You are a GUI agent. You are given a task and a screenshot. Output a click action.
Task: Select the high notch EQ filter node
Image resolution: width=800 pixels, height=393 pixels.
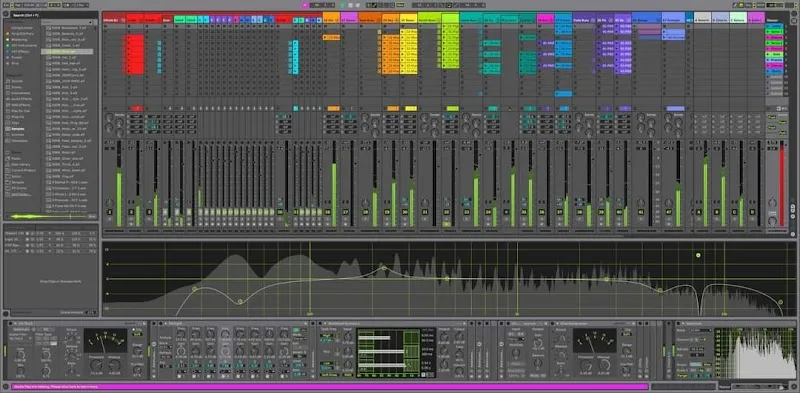click(x=660, y=290)
